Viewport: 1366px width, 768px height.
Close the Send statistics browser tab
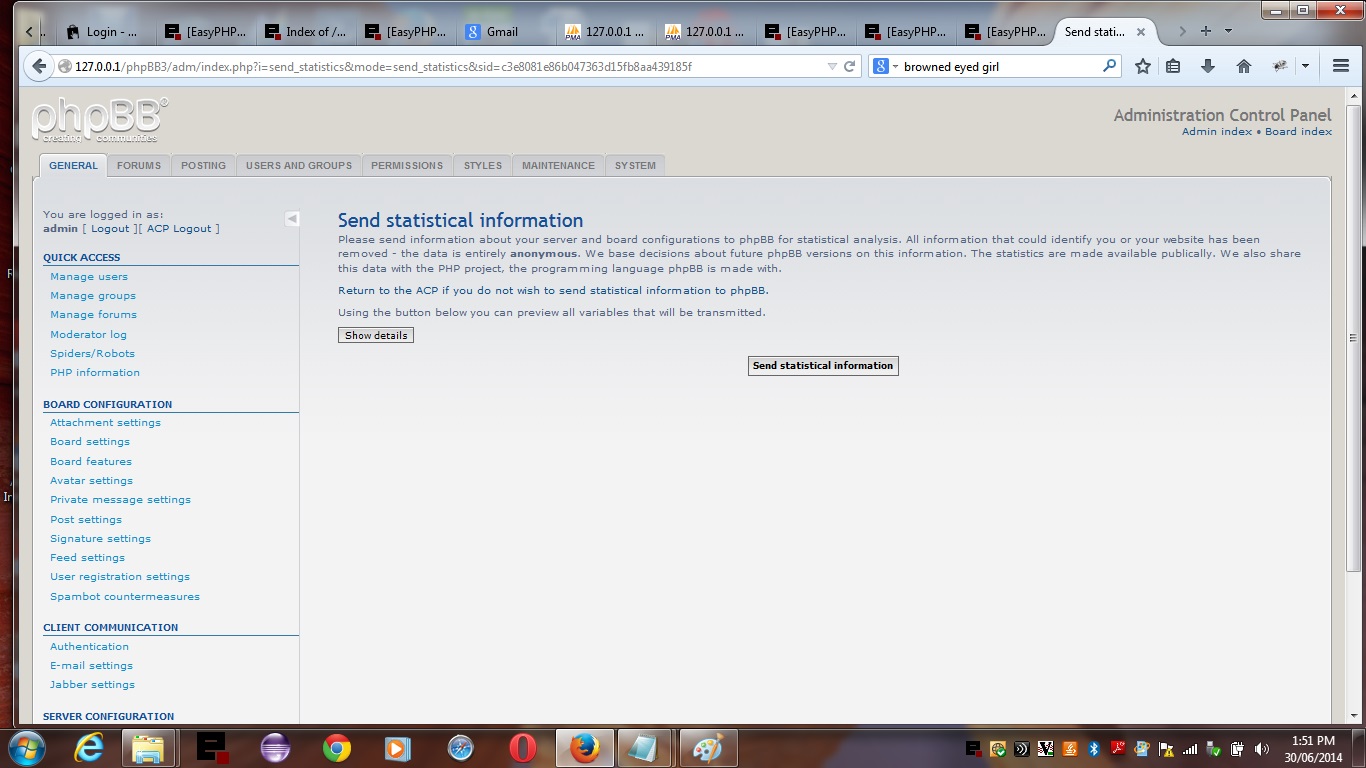[x=1140, y=32]
